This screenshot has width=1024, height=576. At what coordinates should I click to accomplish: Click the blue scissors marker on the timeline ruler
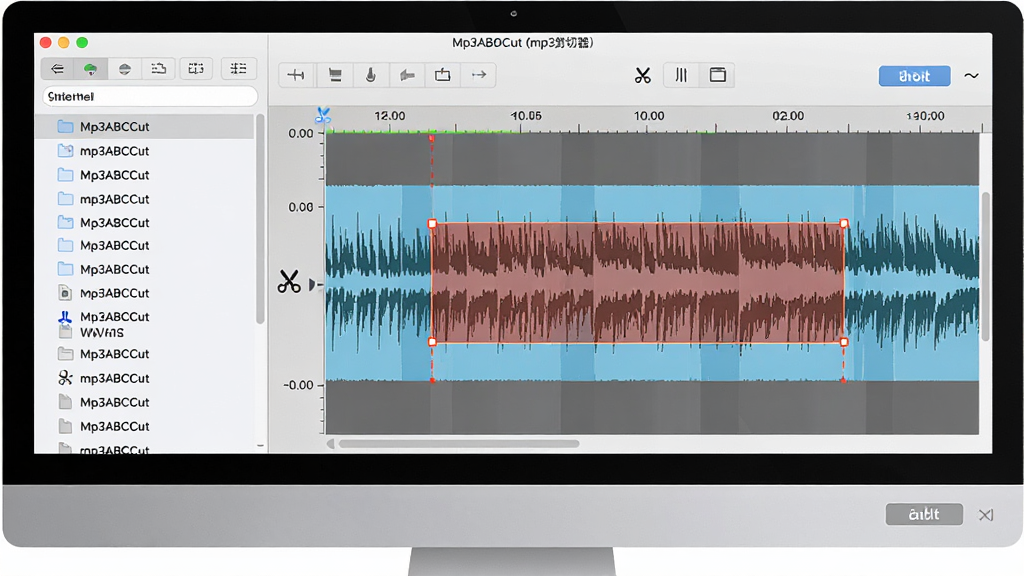[x=323, y=116]
